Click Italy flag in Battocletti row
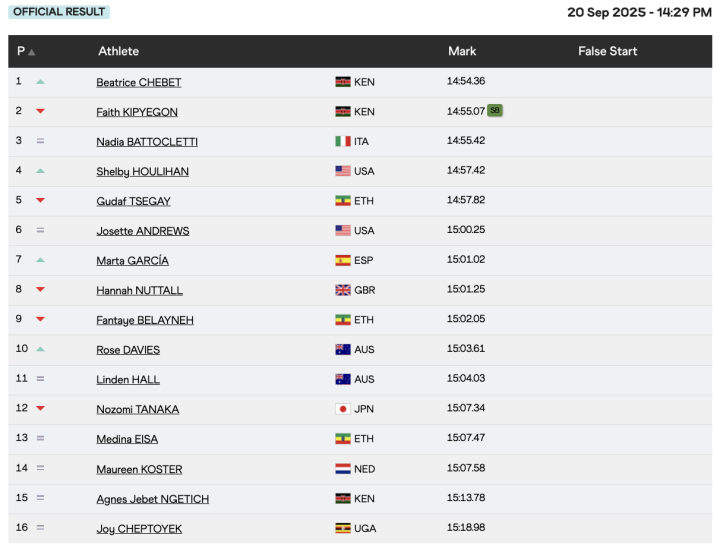This screenshot has width=720, height=554. 343,142
